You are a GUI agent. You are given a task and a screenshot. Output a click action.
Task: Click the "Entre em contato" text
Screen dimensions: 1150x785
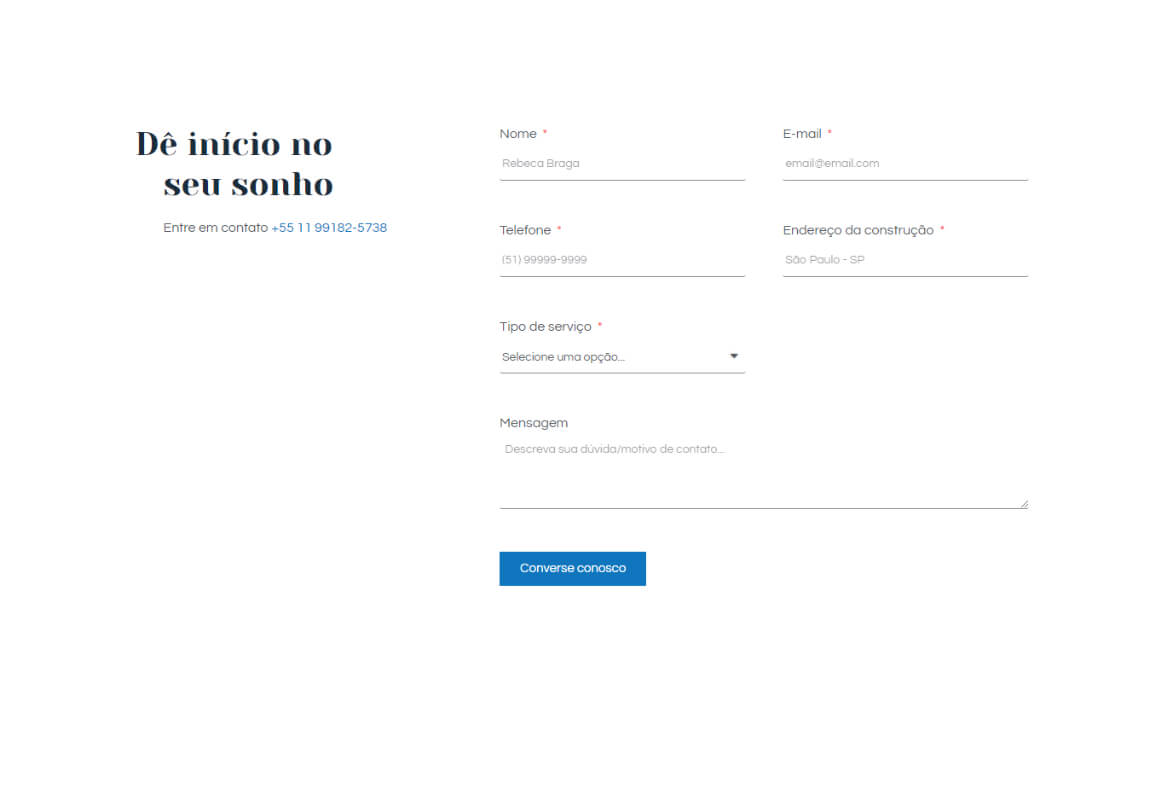pyautogui.click(x=215, y=228)
